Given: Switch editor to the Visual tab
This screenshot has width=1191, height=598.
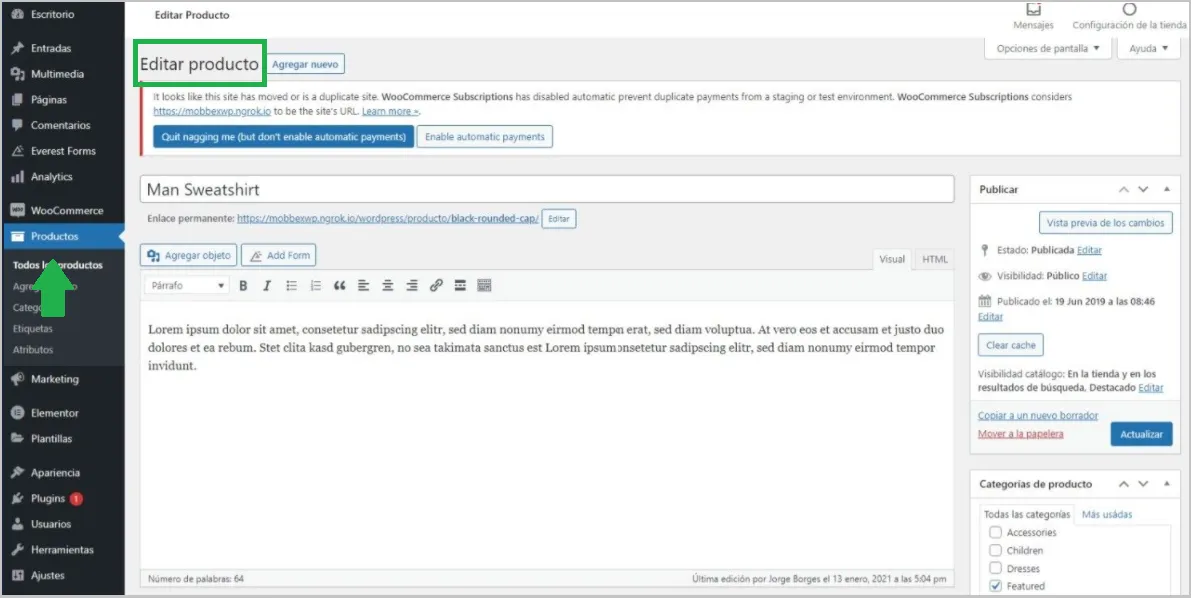Looking at the screenshot, I should [892, 259].
